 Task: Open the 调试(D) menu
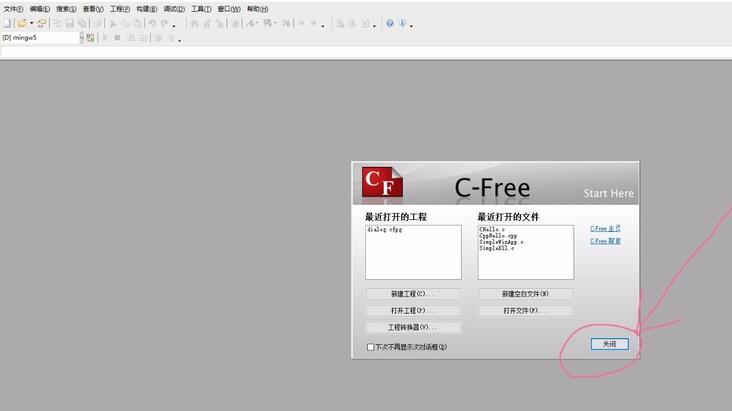click(174, 9)
